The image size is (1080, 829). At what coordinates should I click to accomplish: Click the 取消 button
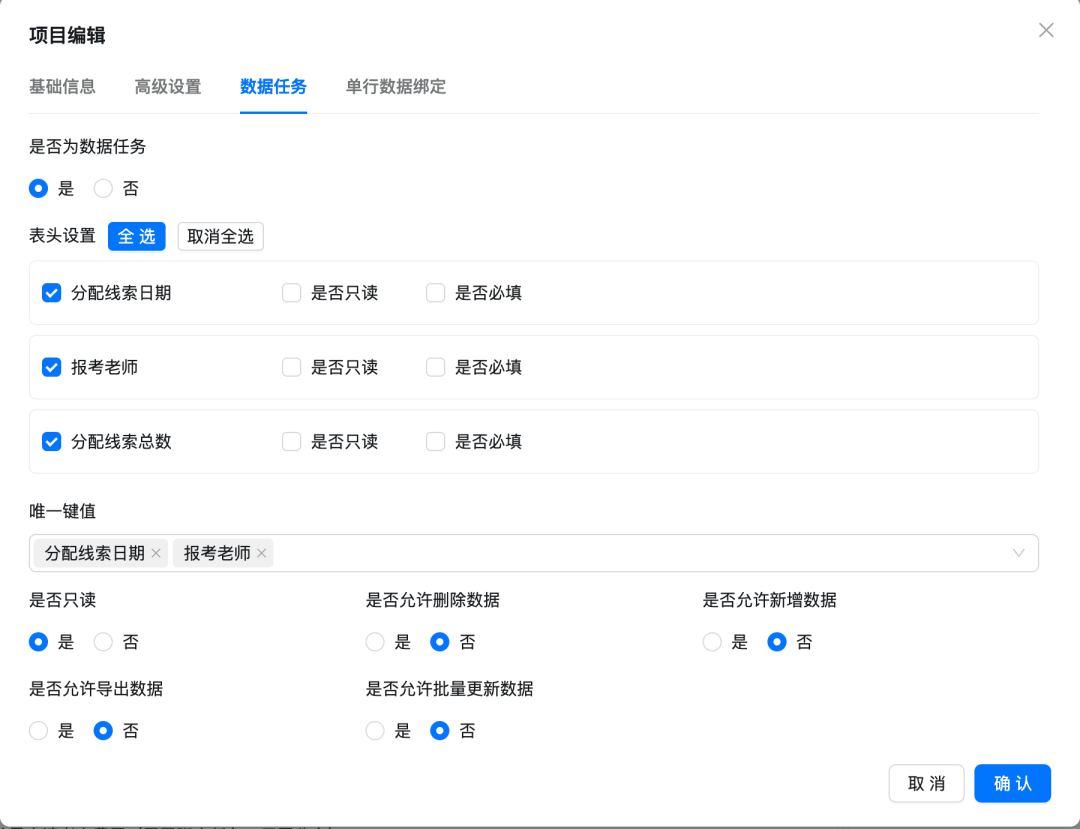coord(926,784)
